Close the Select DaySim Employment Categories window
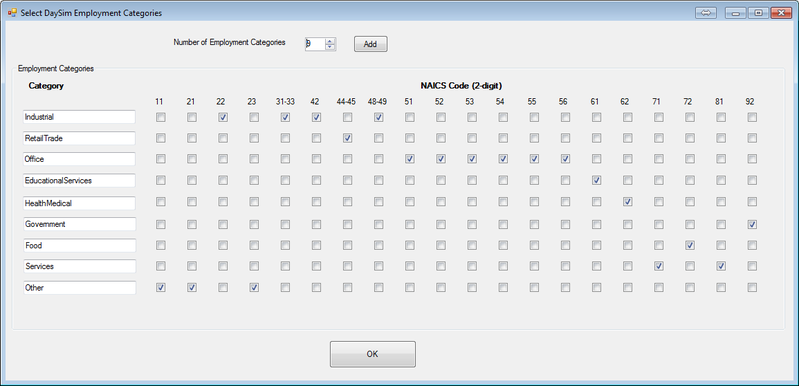The height and width of the screenshot is (386, 799). click(x=781, y=13)
